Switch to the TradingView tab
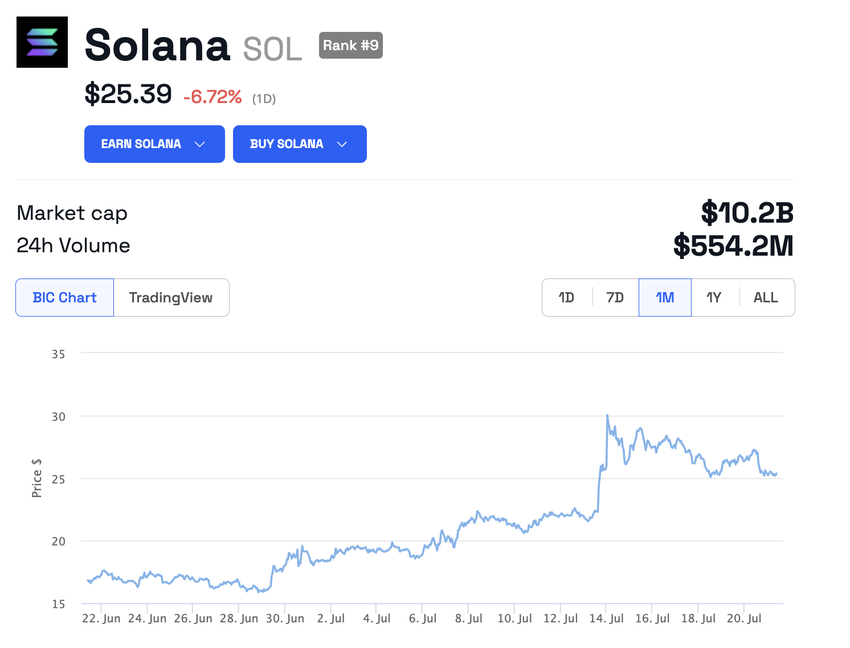 (x=171, y=297)
